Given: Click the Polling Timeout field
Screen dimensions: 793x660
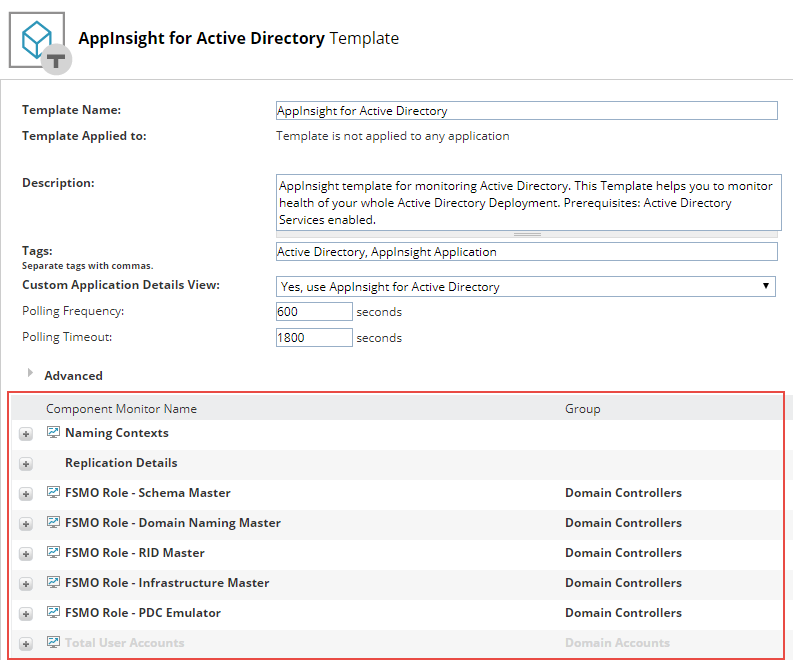Looking at the screenshot, I should coord(314,338).
